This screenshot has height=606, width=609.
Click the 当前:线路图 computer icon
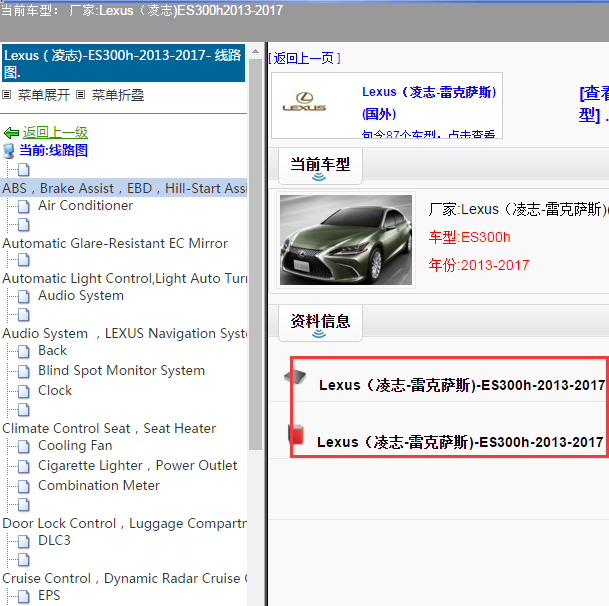[9, 151]
